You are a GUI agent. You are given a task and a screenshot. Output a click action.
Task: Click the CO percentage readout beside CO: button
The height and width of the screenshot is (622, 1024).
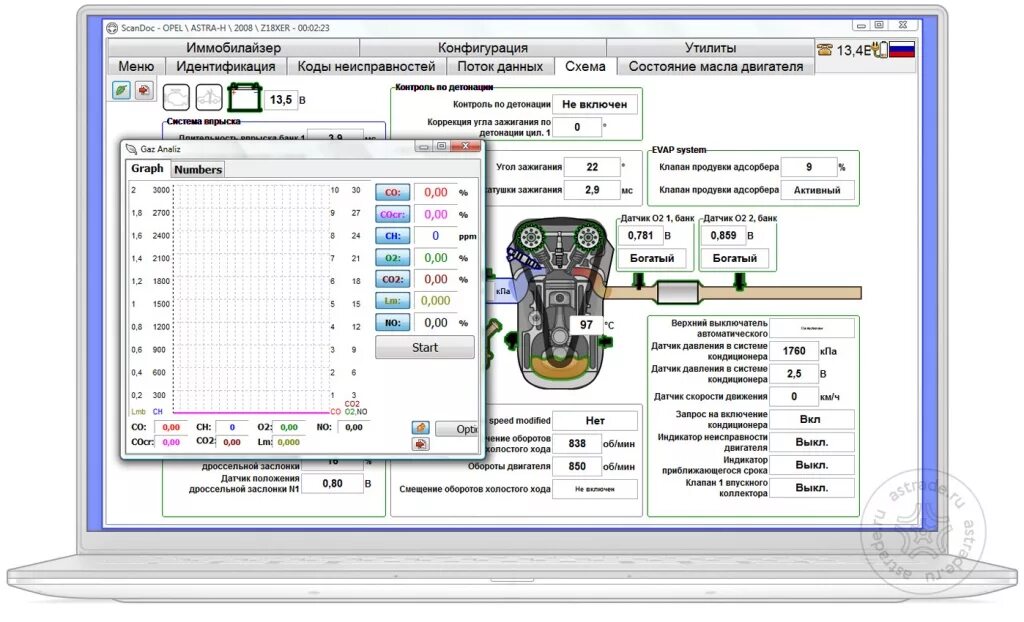[436, 193]
